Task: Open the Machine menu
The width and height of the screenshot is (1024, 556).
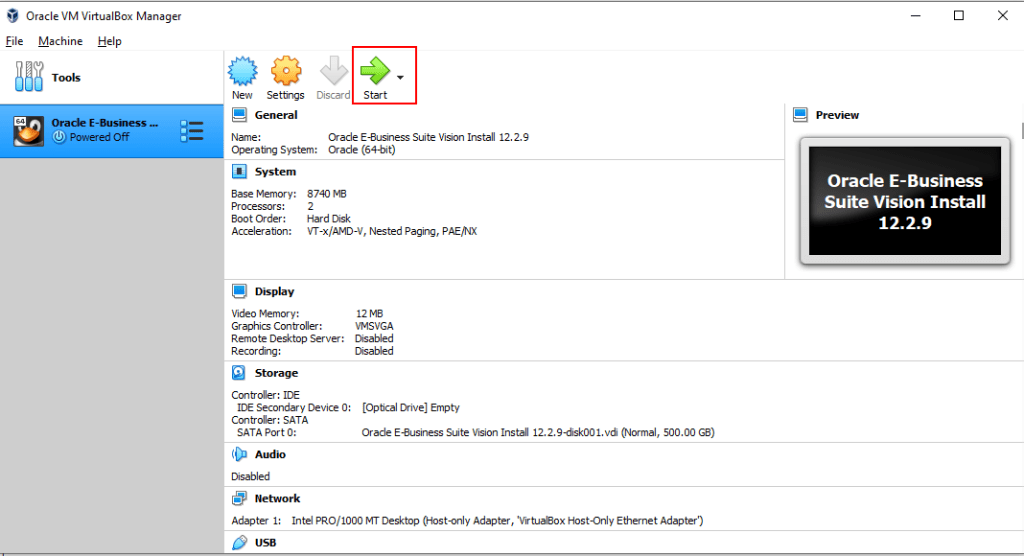Action: [60, 41]
